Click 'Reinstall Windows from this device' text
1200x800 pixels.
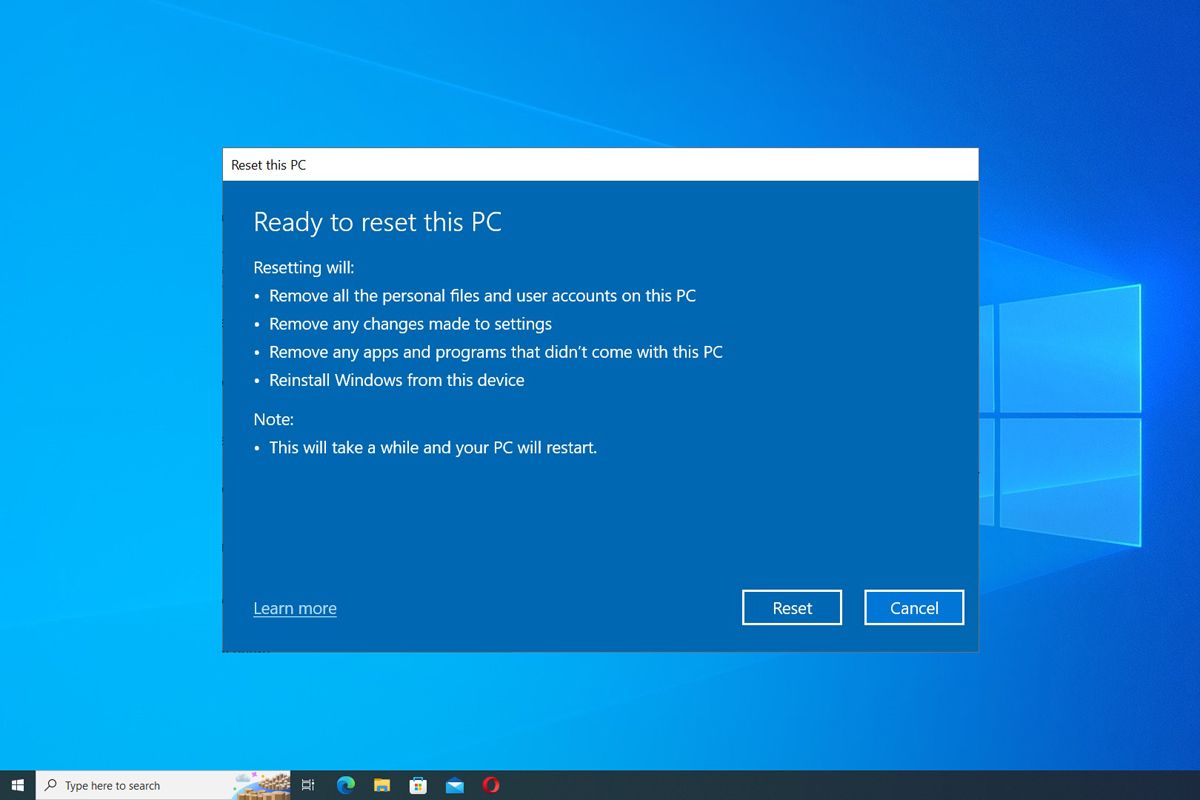(x=396, y=380)
